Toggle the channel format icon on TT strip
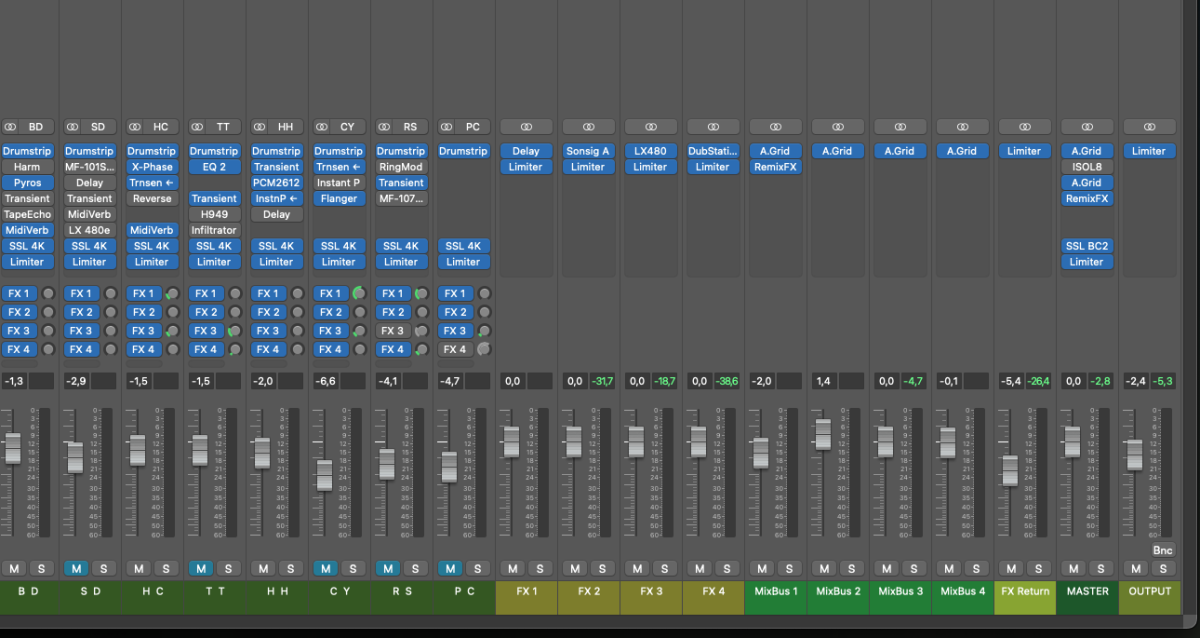The image size is (1200, 638). point(197,127)
